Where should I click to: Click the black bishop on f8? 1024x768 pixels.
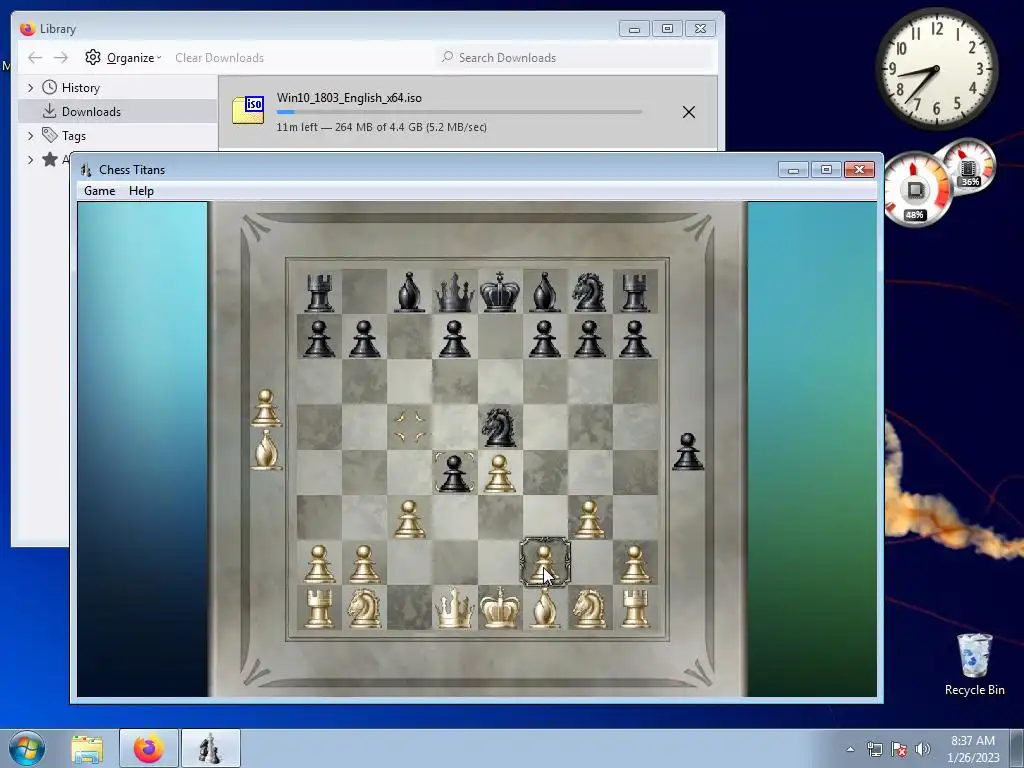(x=545, y=292)
